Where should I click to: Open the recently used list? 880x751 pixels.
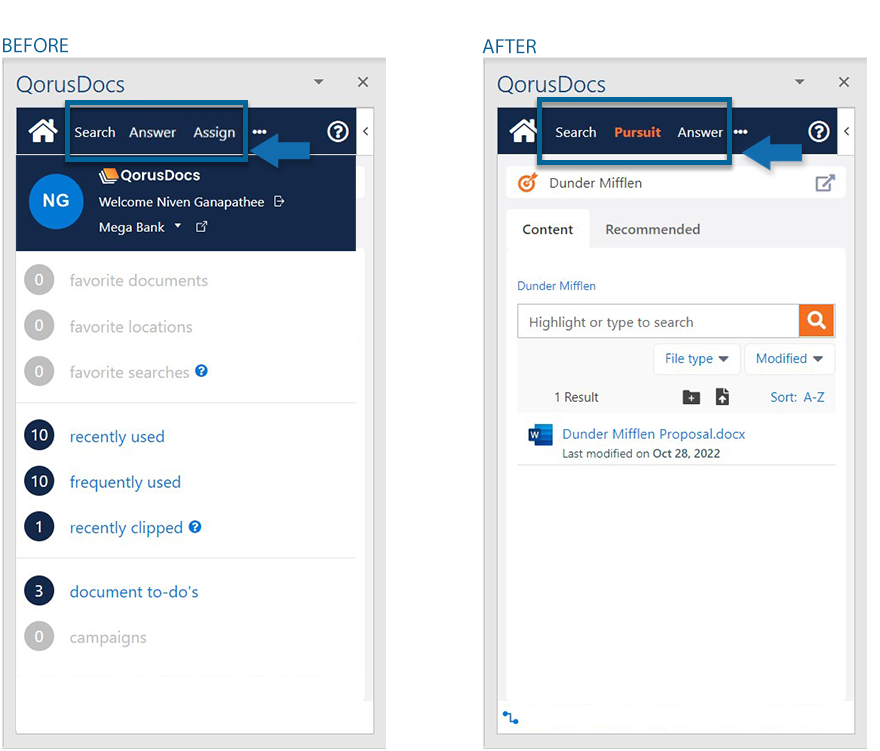click(x=117, y=437)
